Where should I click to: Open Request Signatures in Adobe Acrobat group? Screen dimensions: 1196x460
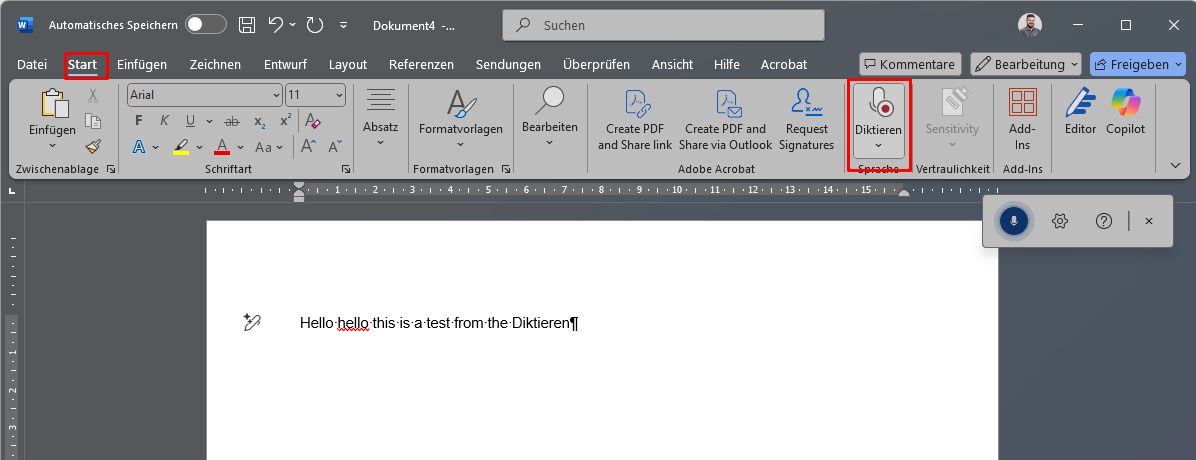click(x=806, y=120)
